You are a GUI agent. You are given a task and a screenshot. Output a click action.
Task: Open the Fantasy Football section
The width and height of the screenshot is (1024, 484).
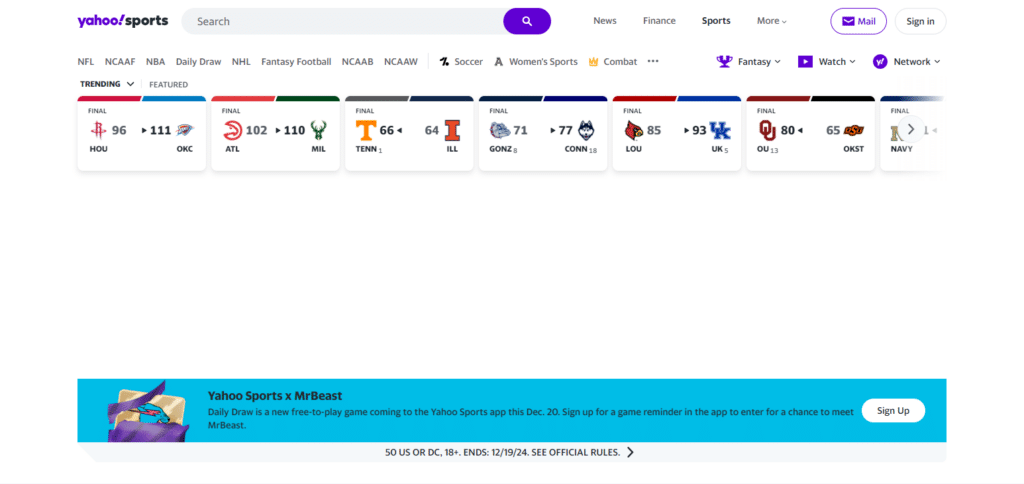tap(296, 61)
